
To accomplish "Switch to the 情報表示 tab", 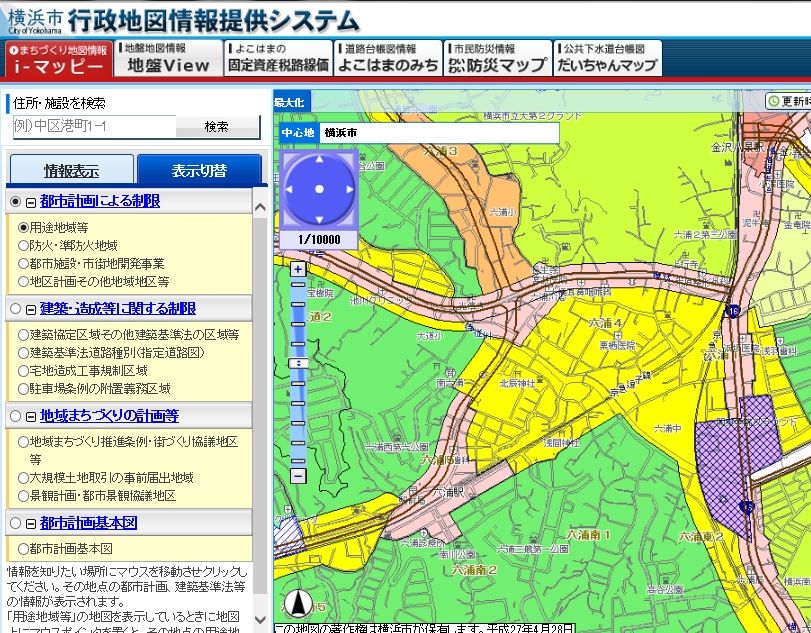I will pyautogui.click(x=72, y=170).
